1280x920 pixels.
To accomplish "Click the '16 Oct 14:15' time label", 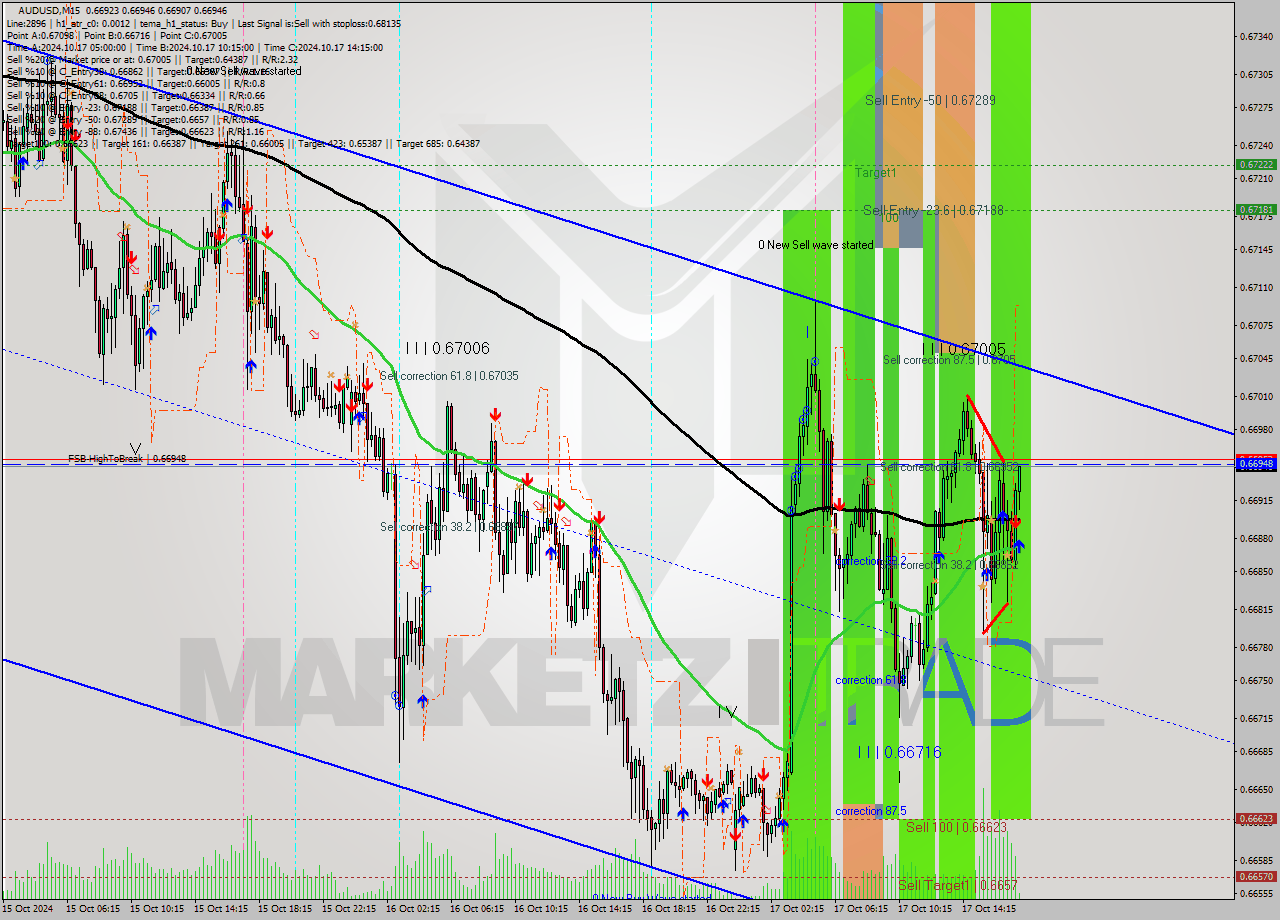I will 605,909.
